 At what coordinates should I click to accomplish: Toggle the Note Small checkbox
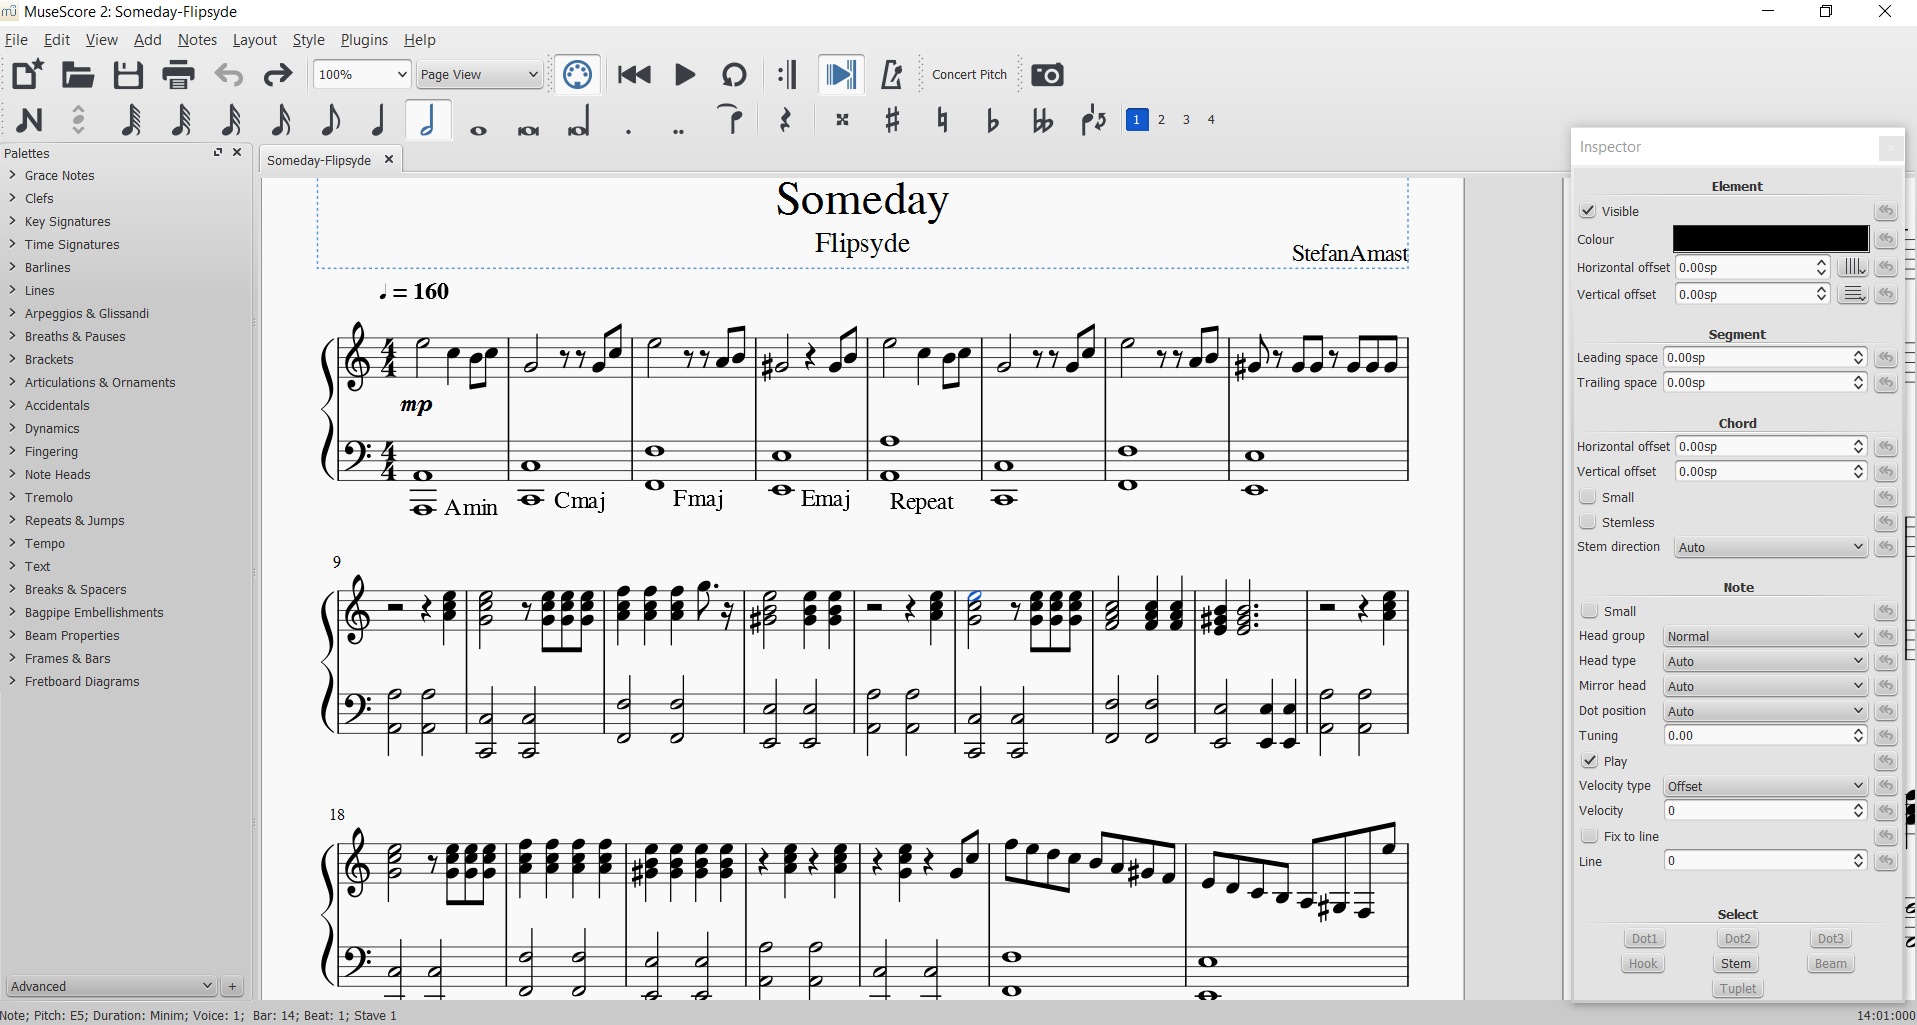(1589, 611)
